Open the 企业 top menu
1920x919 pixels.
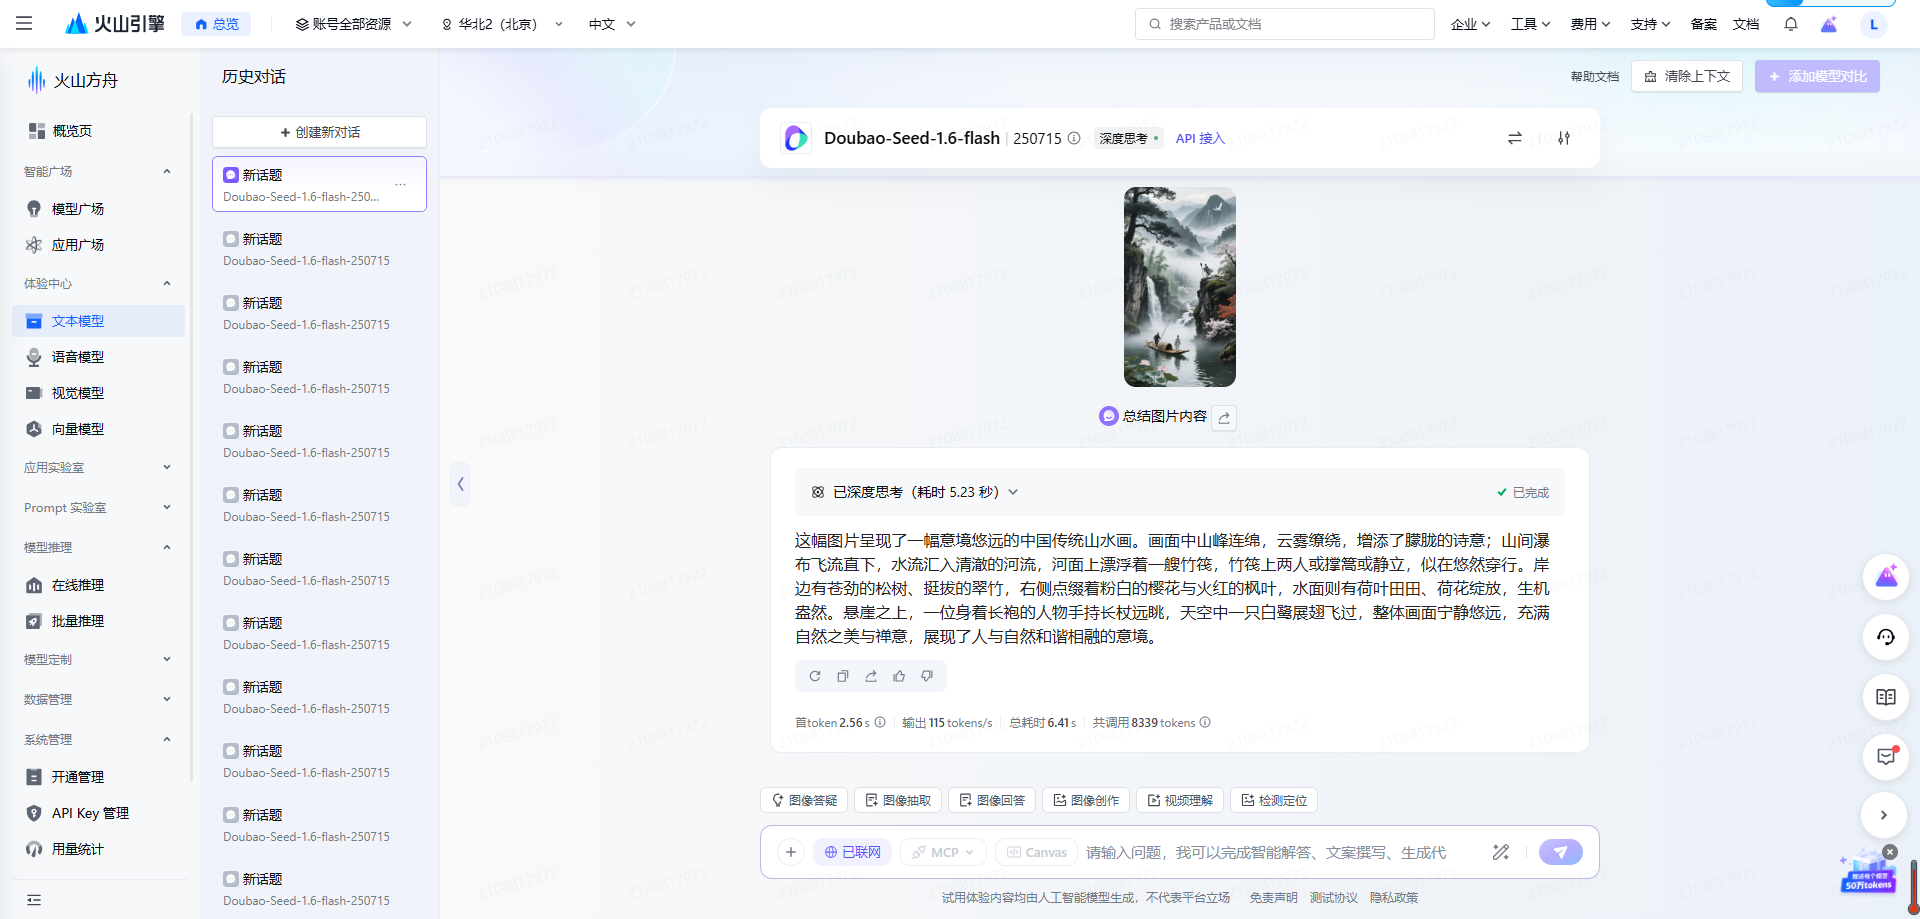(x=1470, y=24)
